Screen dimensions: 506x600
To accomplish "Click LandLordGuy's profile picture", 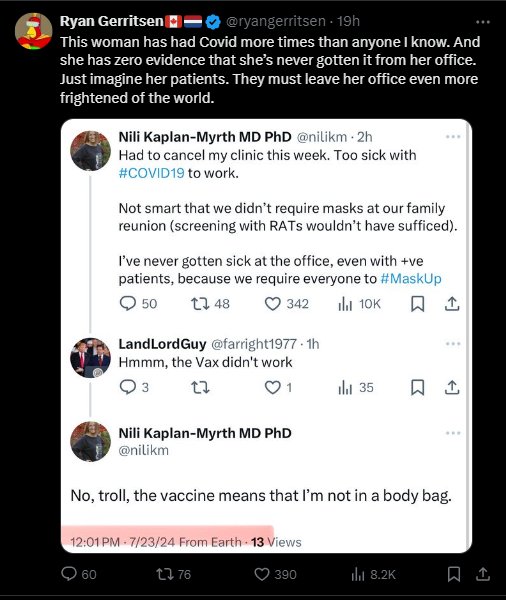I will pos(90,358).
